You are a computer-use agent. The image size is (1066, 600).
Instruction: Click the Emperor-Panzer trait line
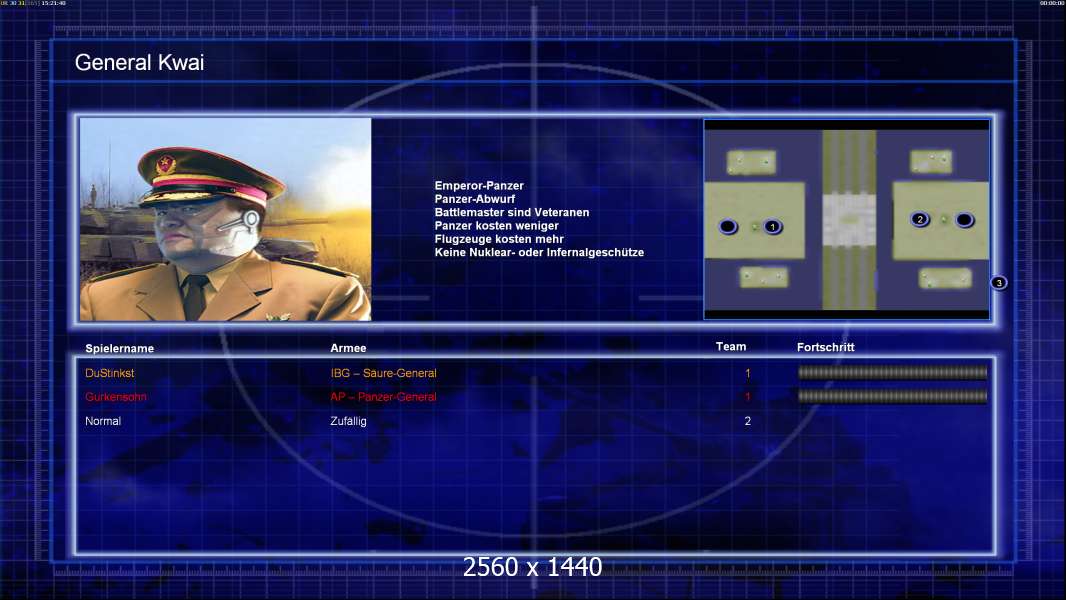click(x=479, y=186)
